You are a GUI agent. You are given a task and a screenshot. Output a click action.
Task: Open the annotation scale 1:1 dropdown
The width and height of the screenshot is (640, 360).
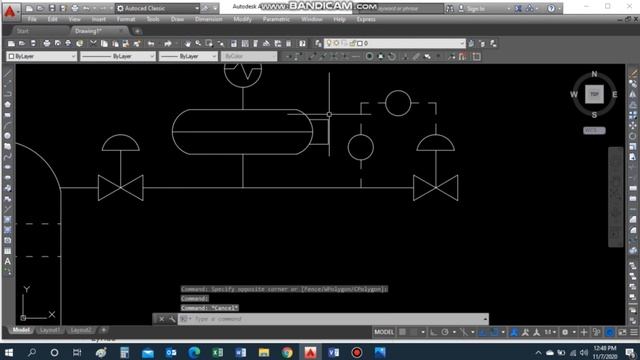click(550, 332)
